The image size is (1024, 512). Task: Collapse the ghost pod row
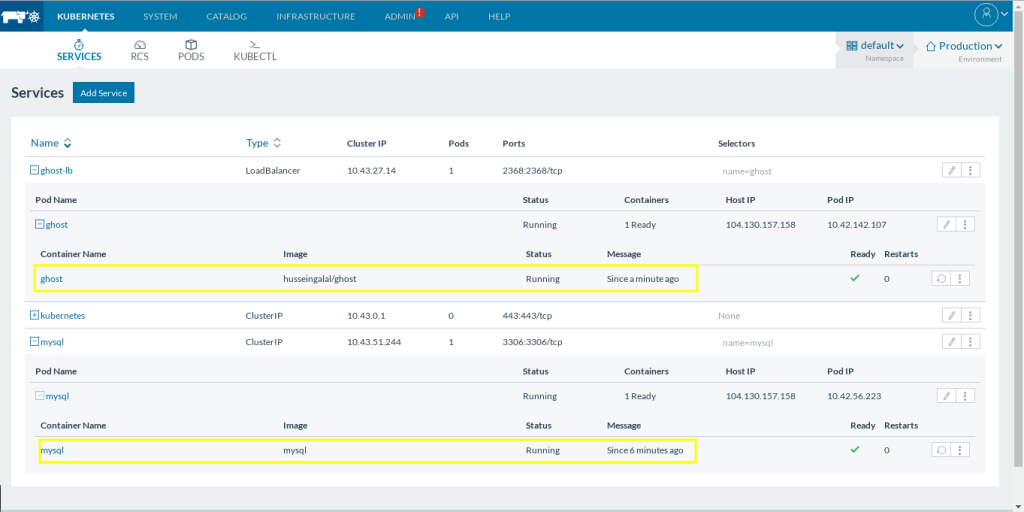tap(40, 225)
